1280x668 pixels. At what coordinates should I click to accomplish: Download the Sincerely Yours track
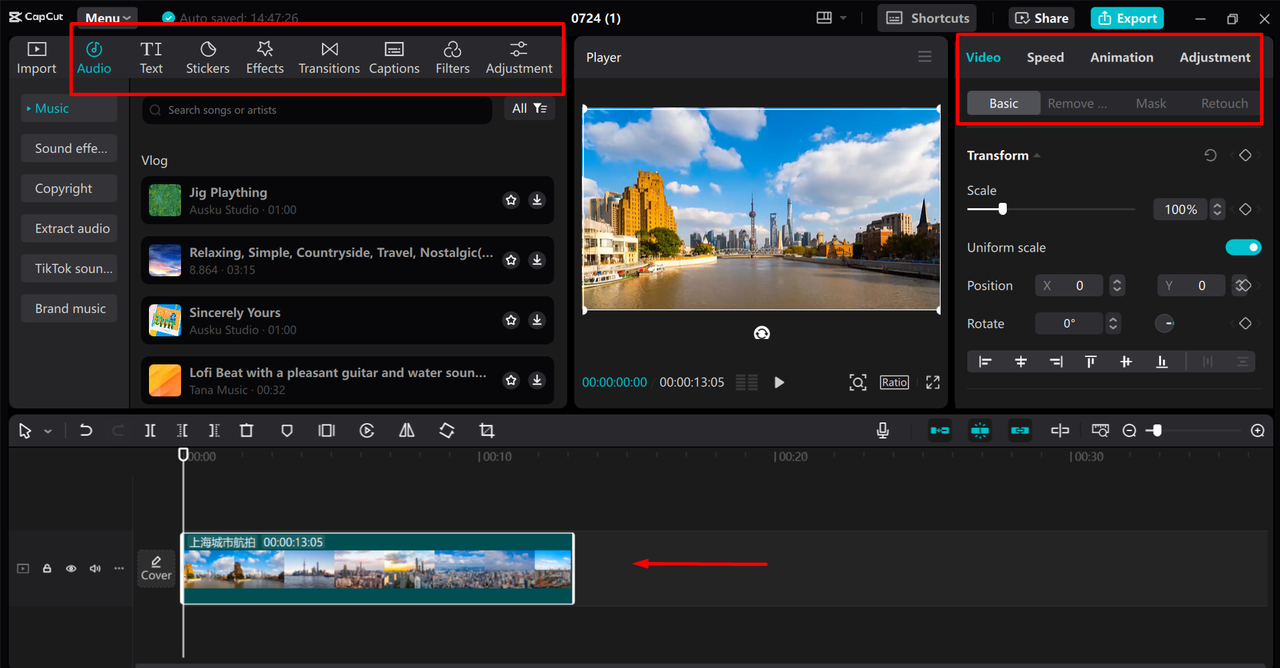pyautogui.click(x=537, y=320)
